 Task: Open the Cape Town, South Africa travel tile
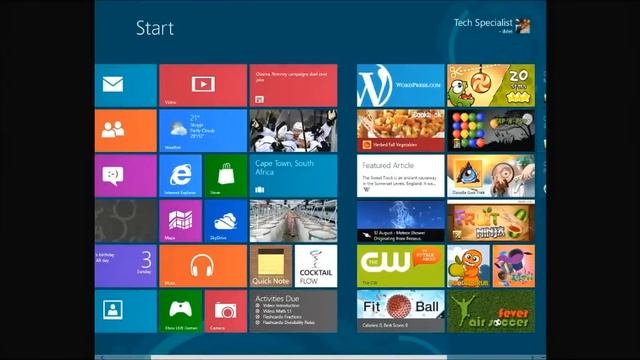tap(293, 176)
